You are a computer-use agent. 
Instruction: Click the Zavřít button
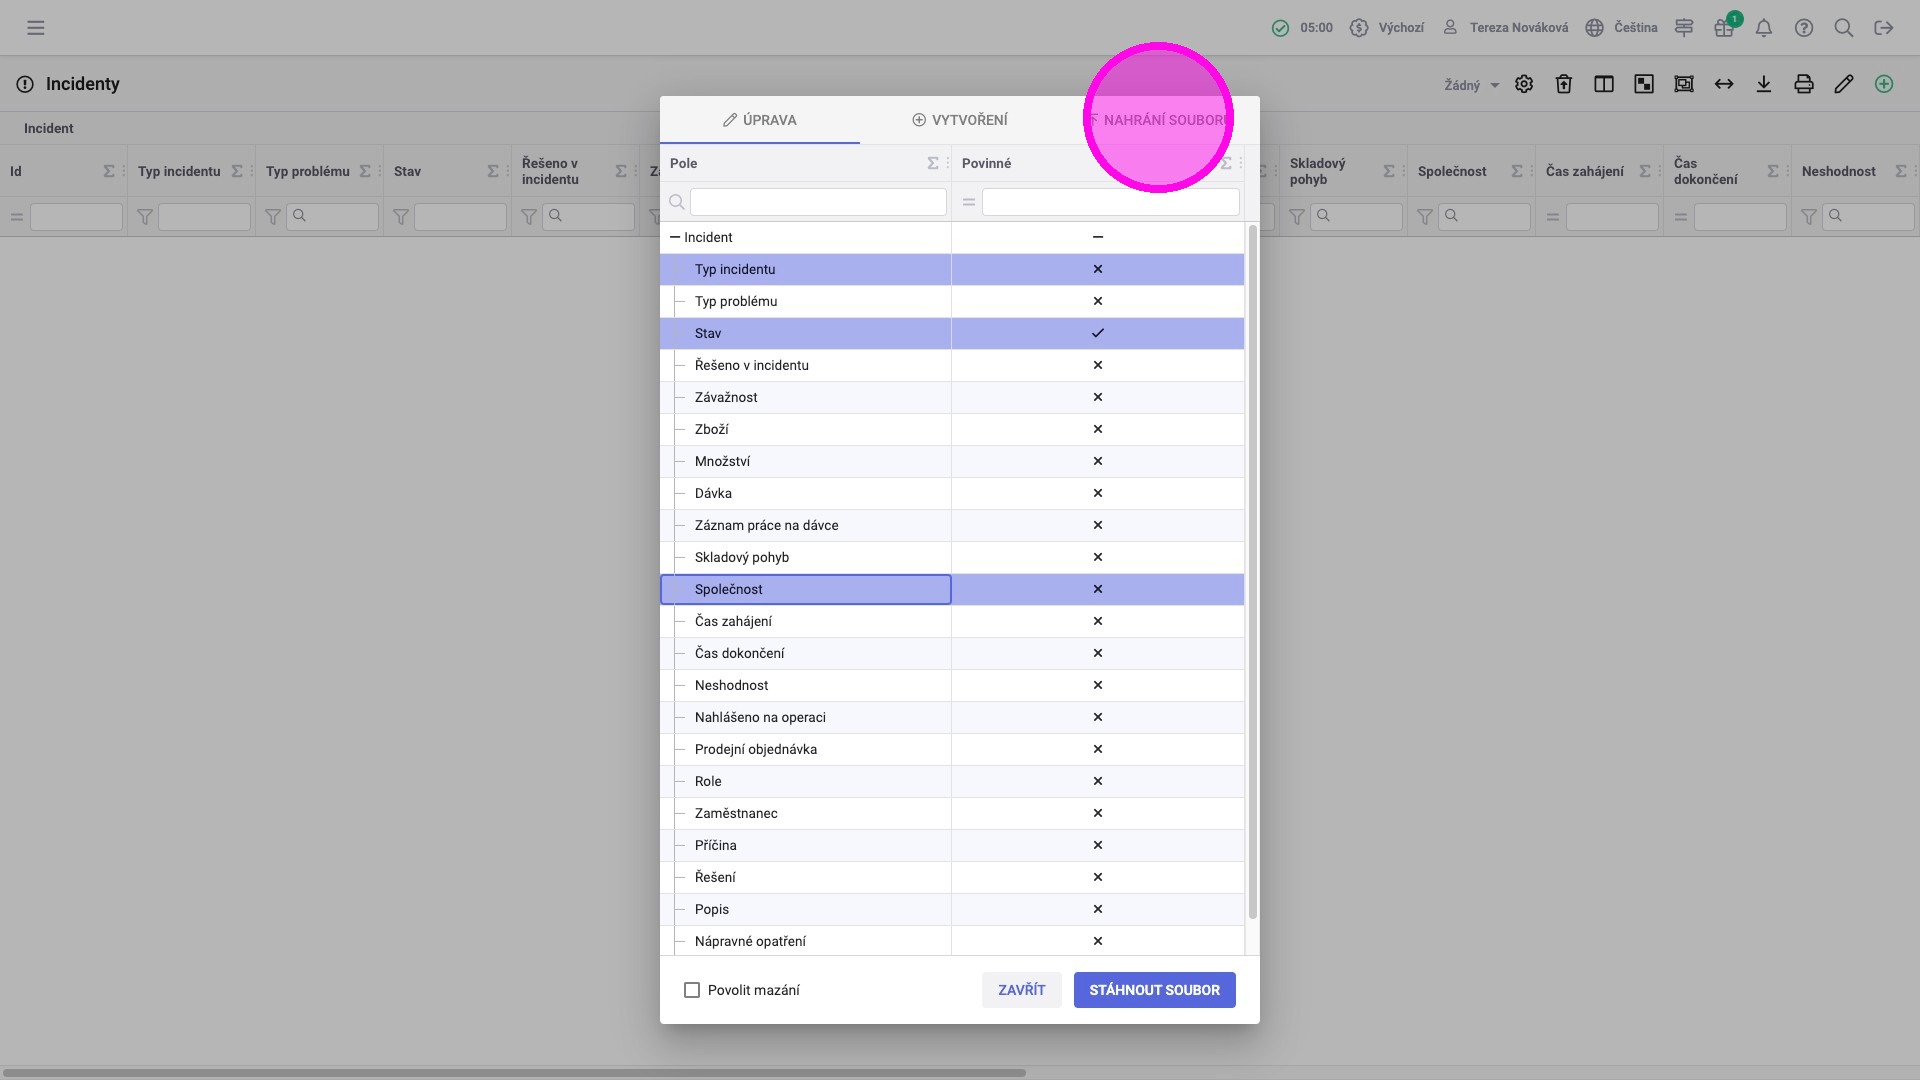(x=1021, y=990)
